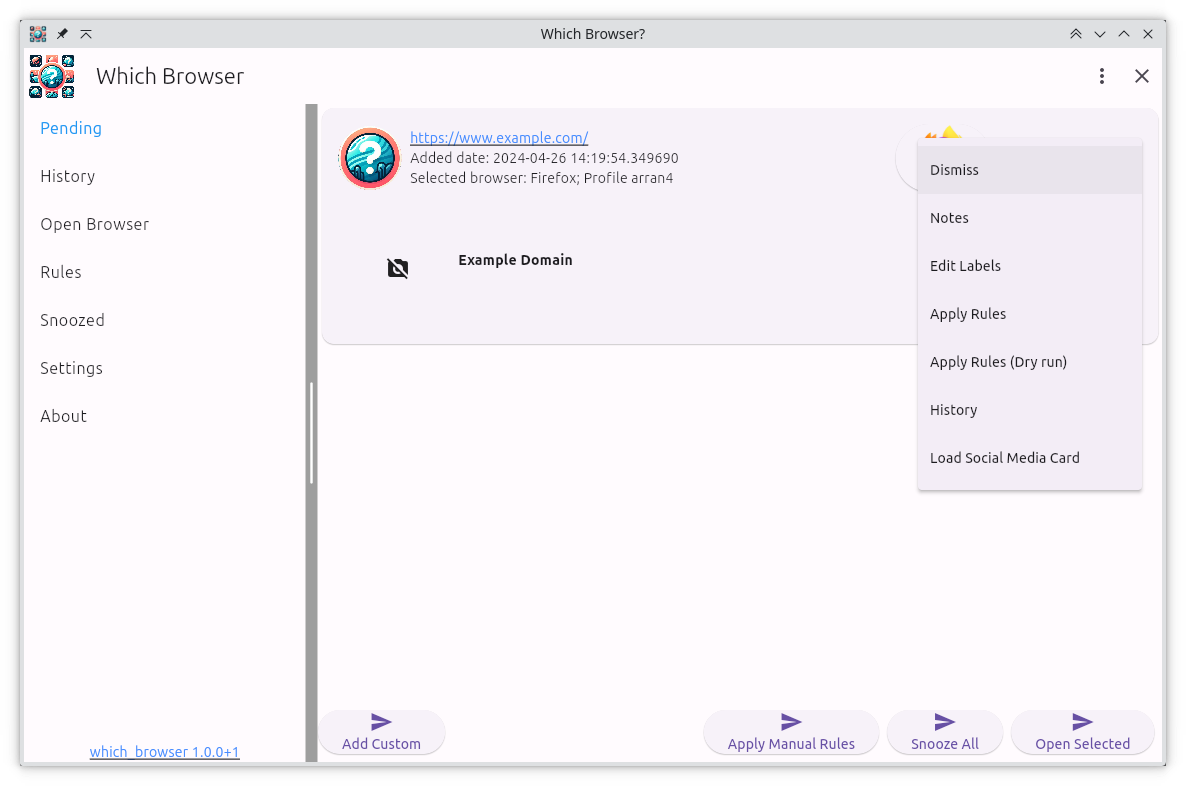Click the Which Browser logo in header
1186x786 pixels.
[52, 76]
